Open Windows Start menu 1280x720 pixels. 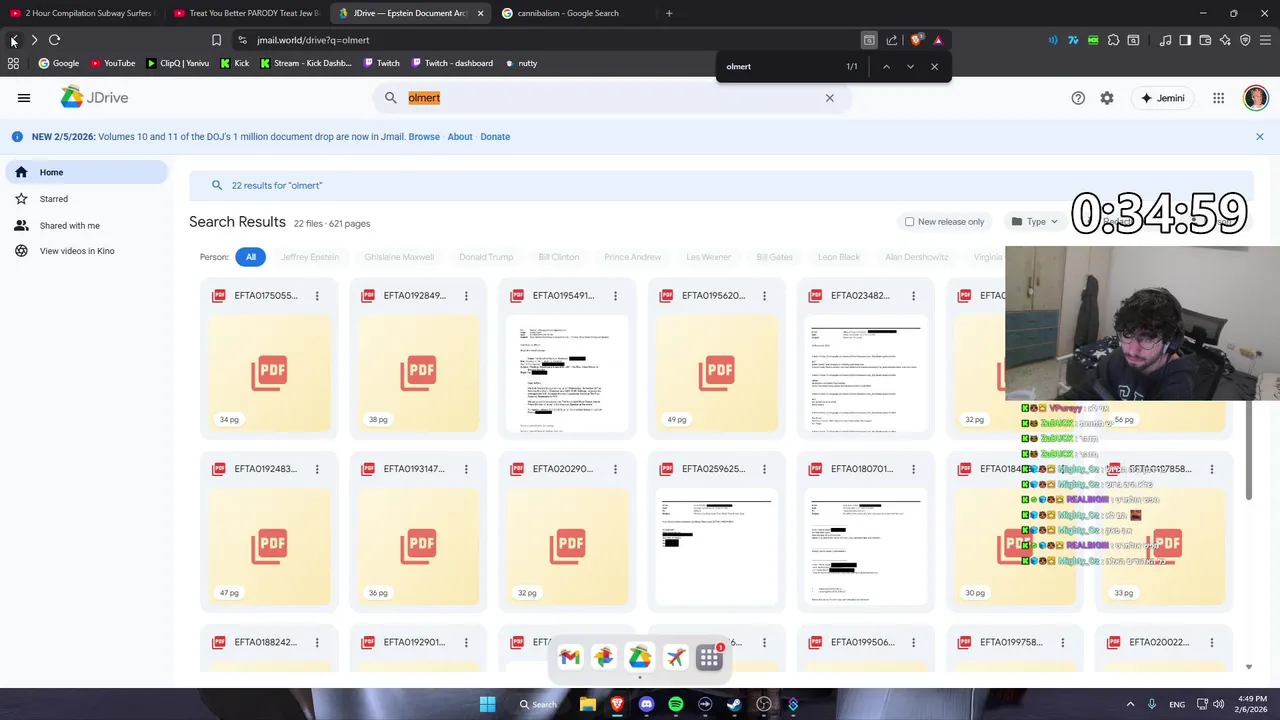click(x=487, y=704)
